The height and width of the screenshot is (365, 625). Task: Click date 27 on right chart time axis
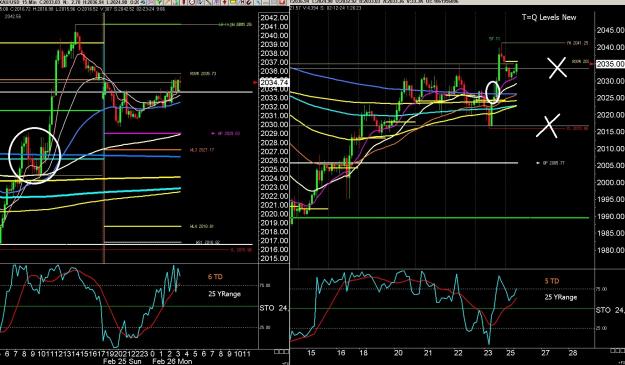point(545,353)
